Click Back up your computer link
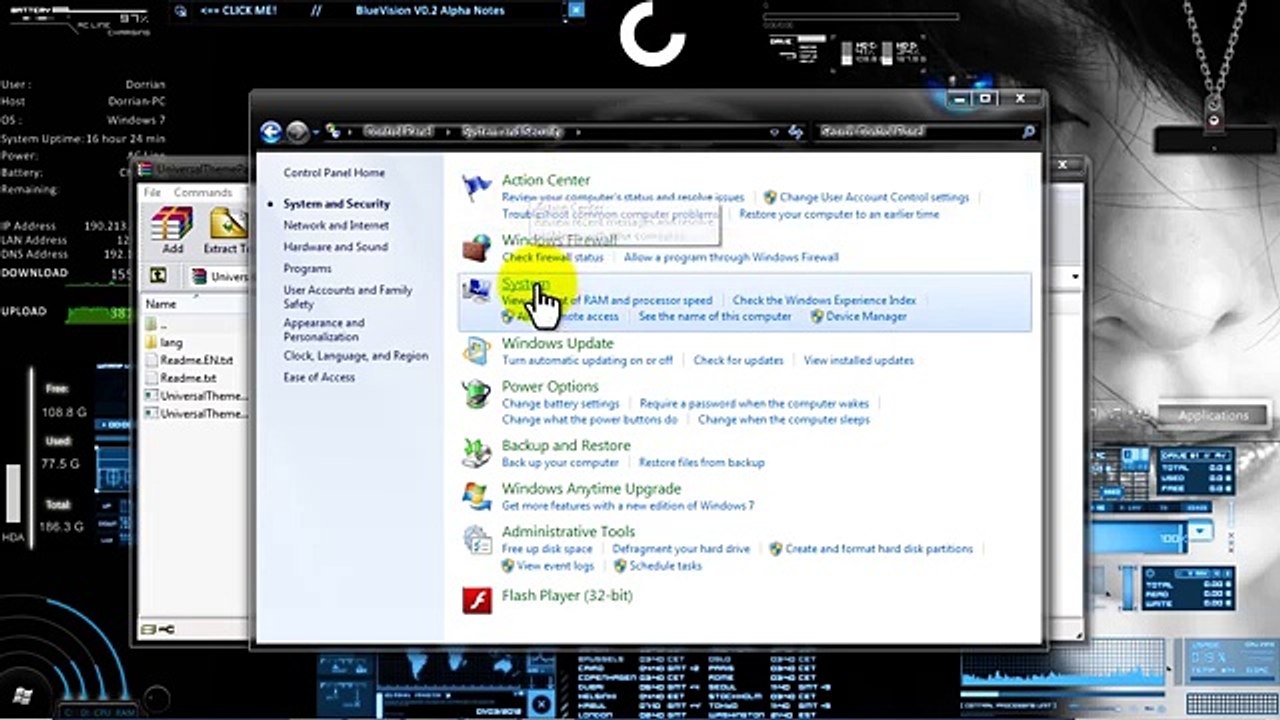This screenshot has height=720, width=1280. click(560, 463)
